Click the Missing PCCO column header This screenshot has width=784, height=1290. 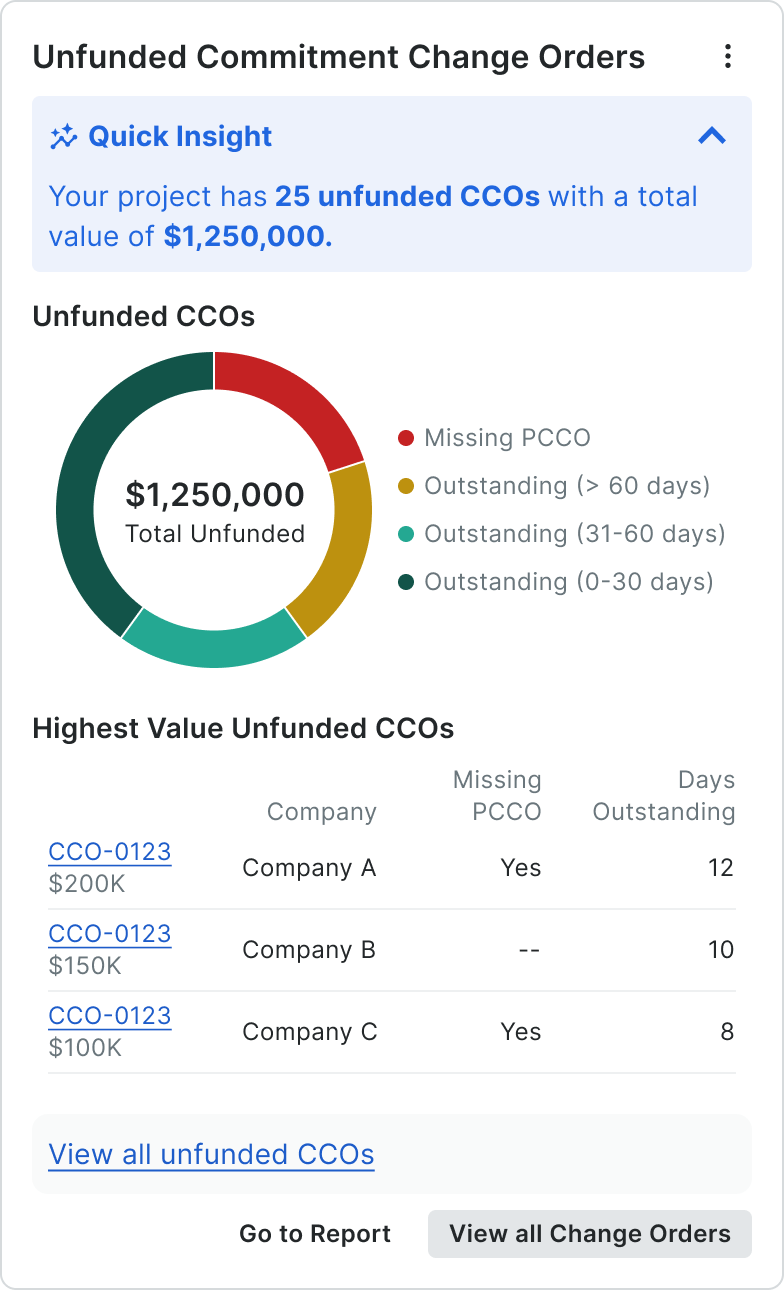[x=497, y=796]
